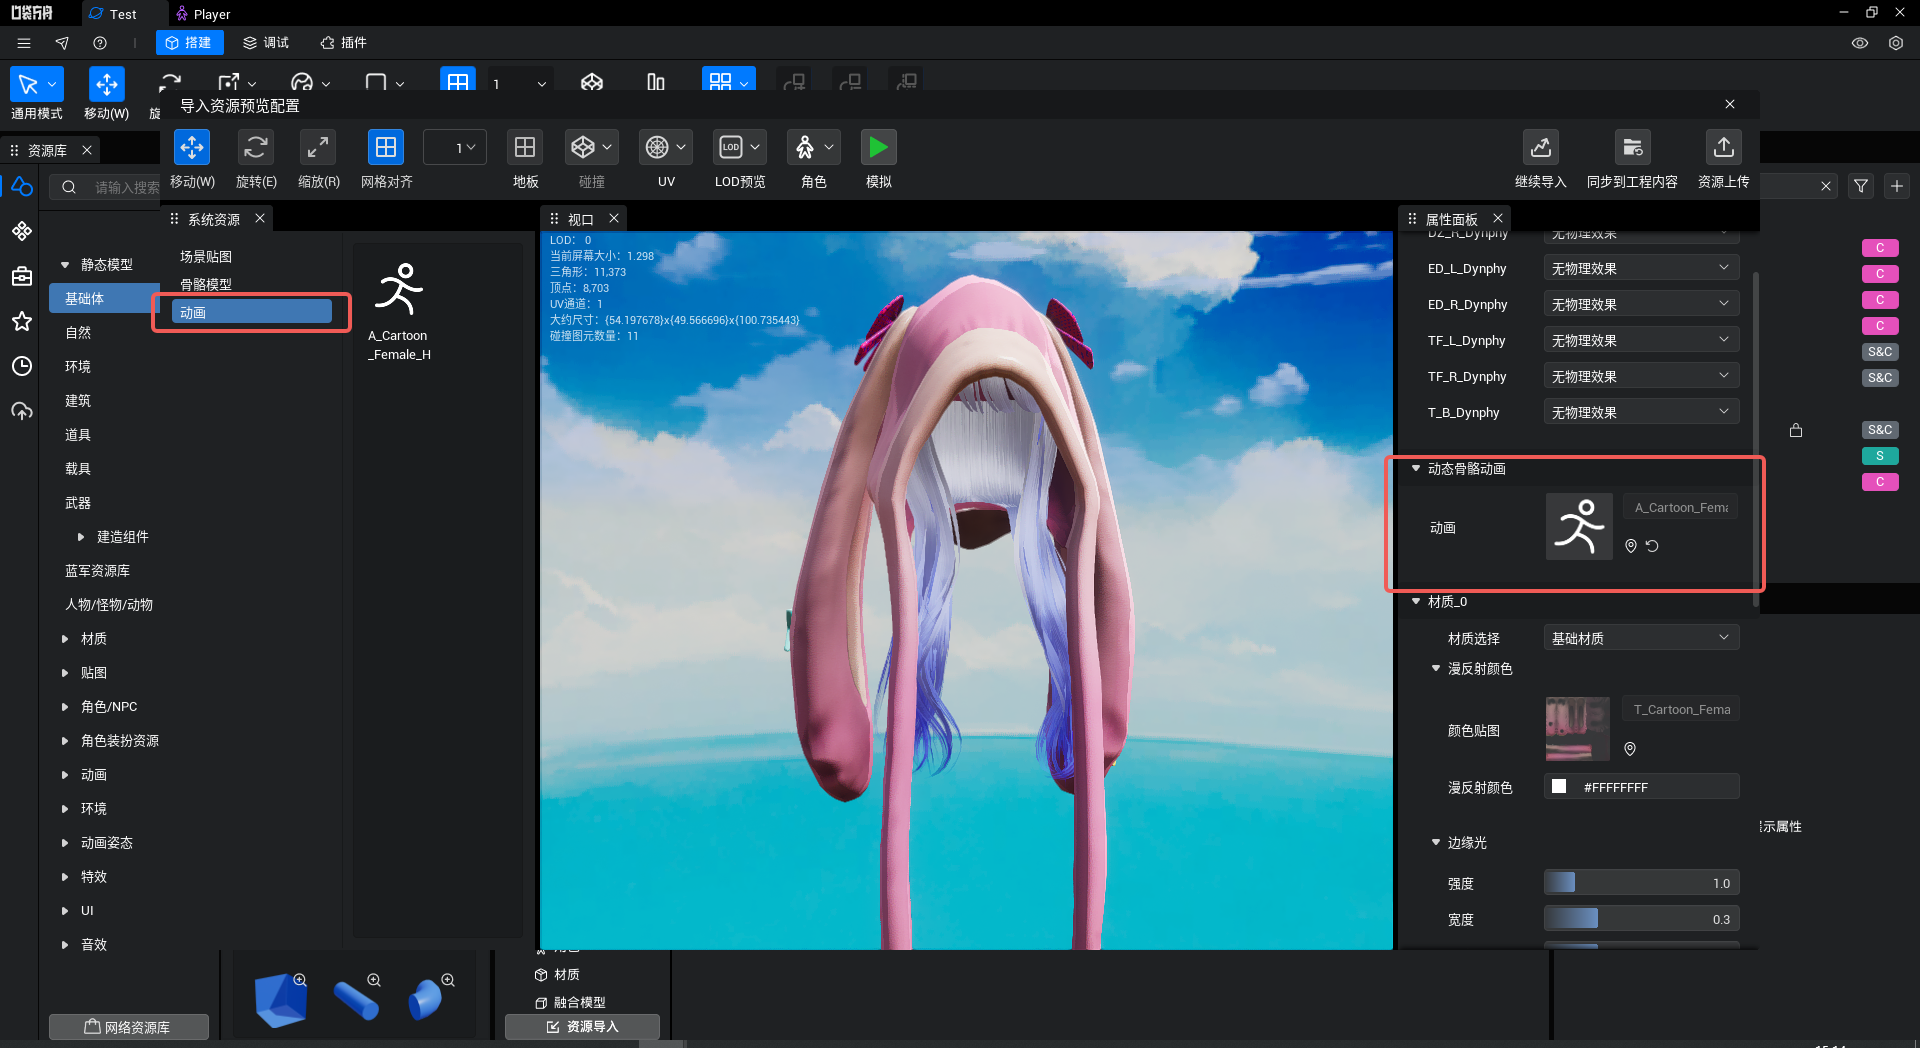The height and width of the screenshot is (1048, 1920).
Task: Adjust the 强度 slider
Action: tap(1641, 883)
